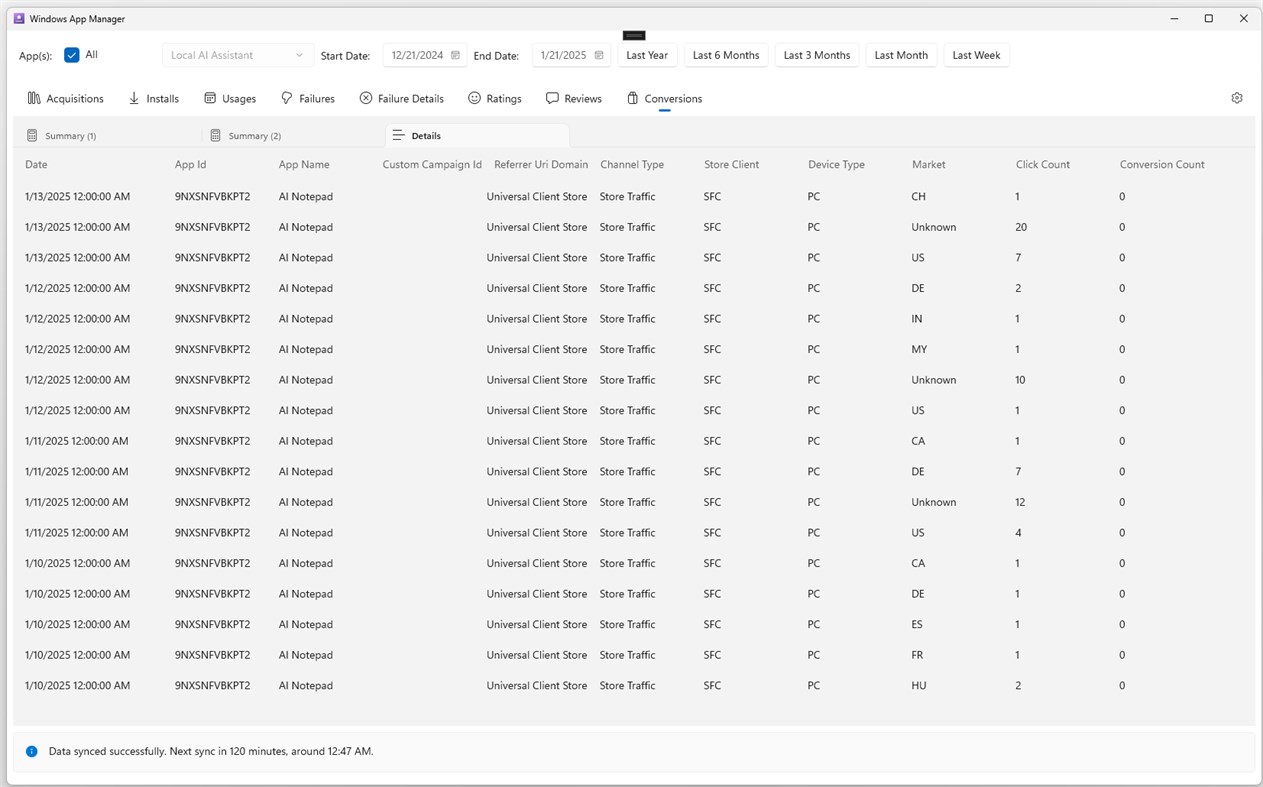Click the Custom Campaign Id column header

pyautogui.click(x=432, y=164)
